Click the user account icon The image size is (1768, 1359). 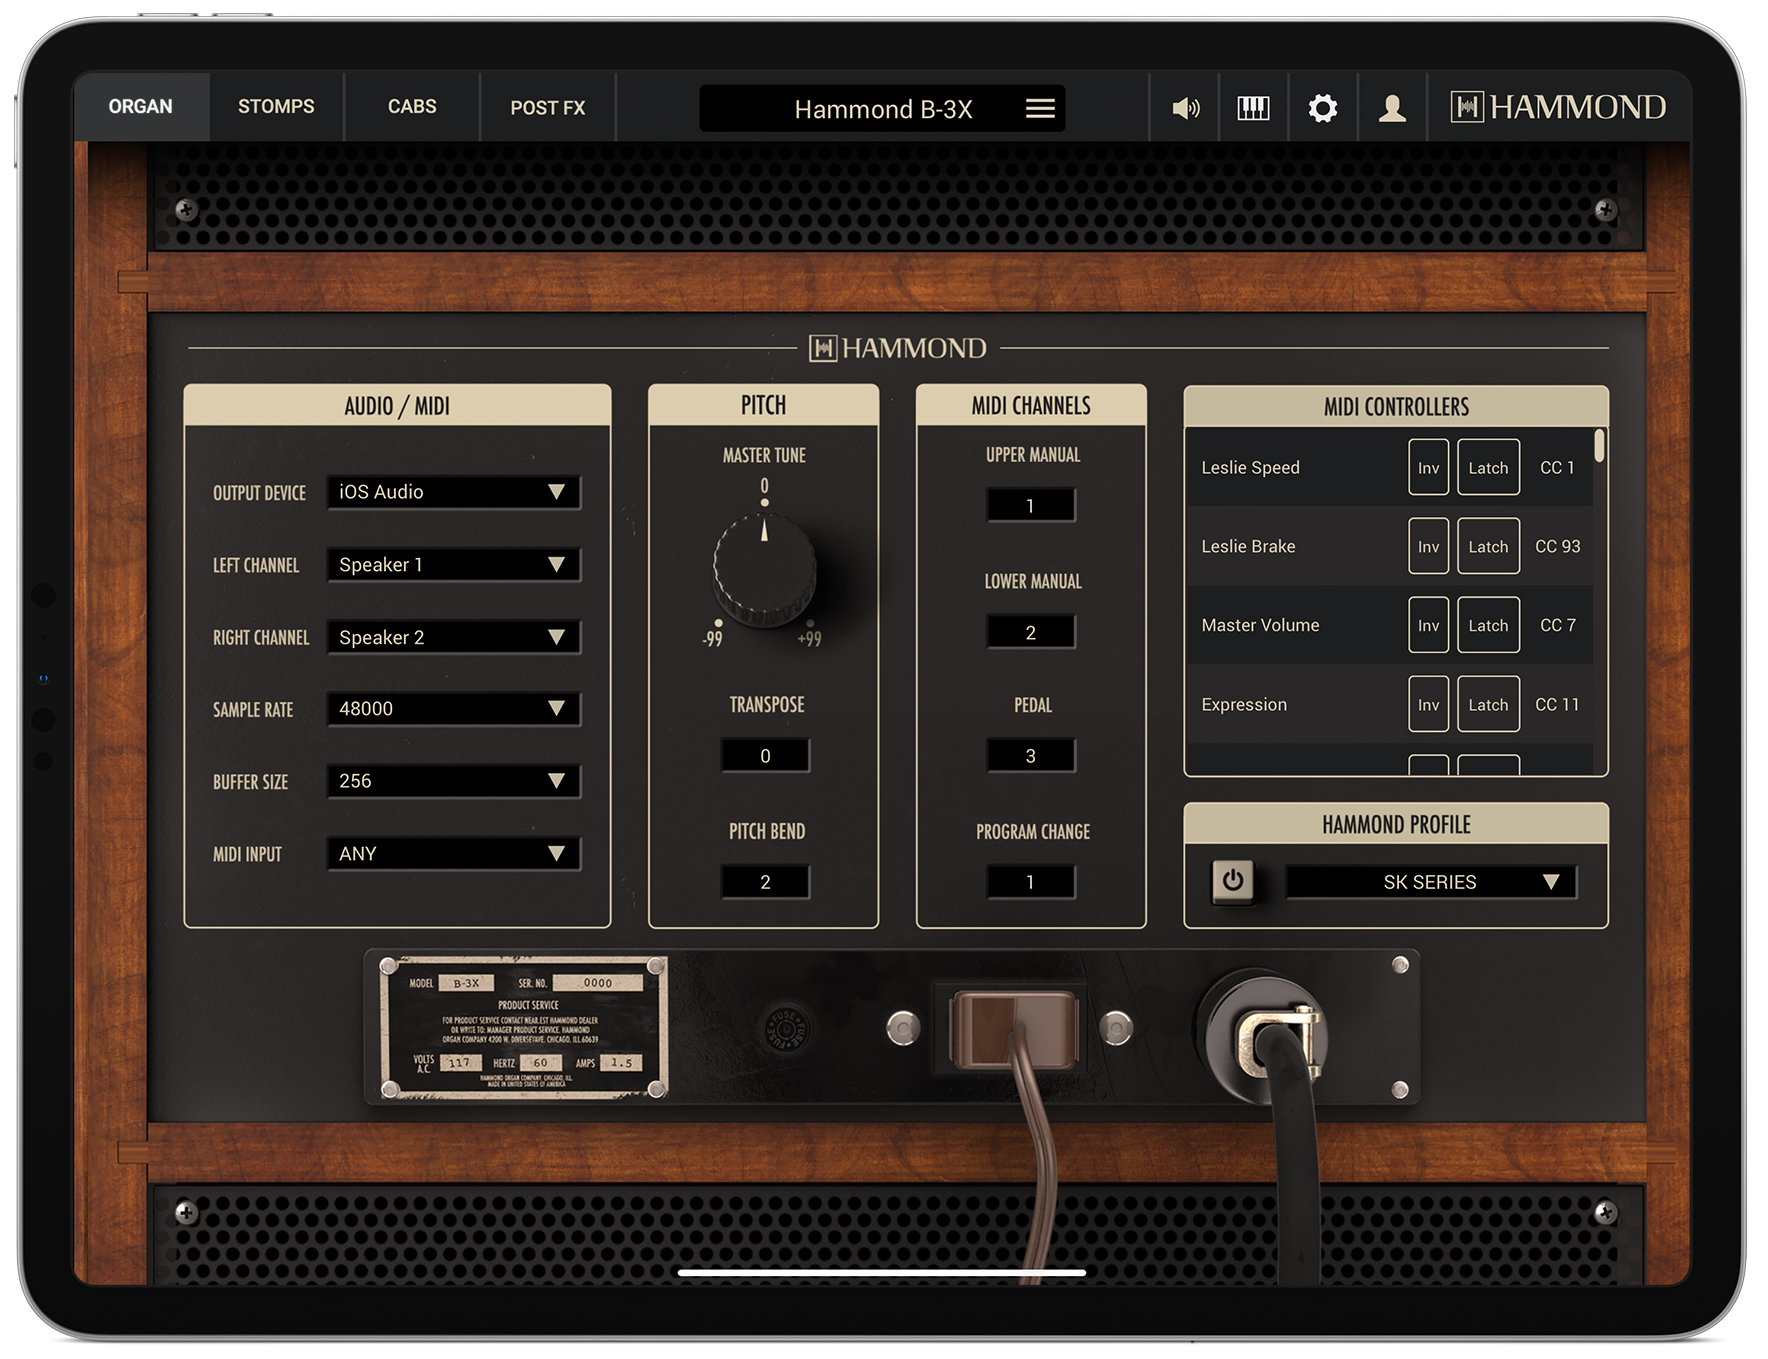pyautogui.click(x=1391, y=107)
